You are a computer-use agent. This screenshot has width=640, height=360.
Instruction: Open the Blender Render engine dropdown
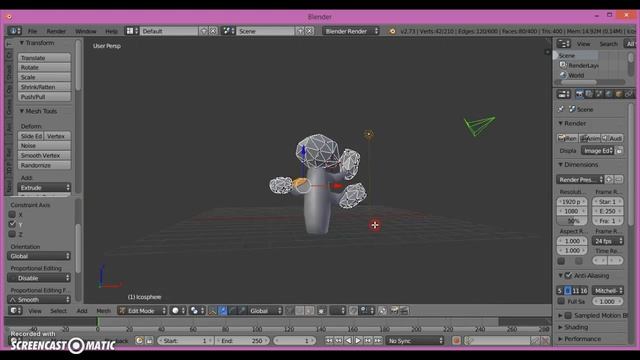(x=351, y=31)
